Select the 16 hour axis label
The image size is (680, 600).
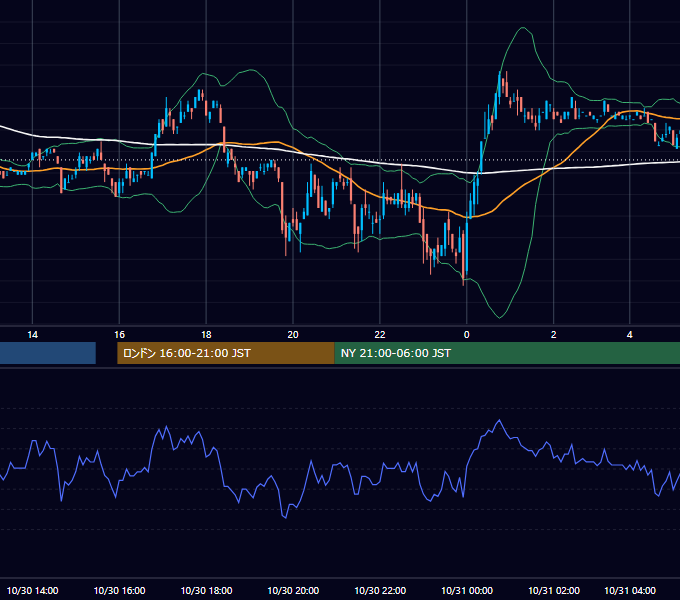tap(119, 335)
